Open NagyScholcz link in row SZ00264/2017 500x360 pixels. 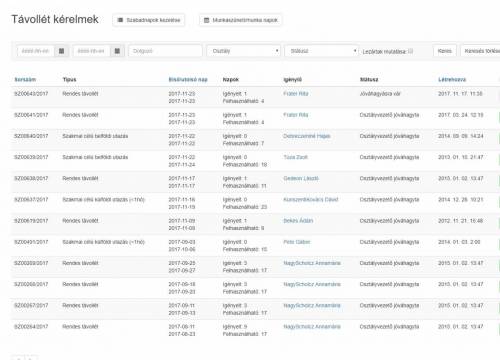pyautogui.click(x=312, y=327)
